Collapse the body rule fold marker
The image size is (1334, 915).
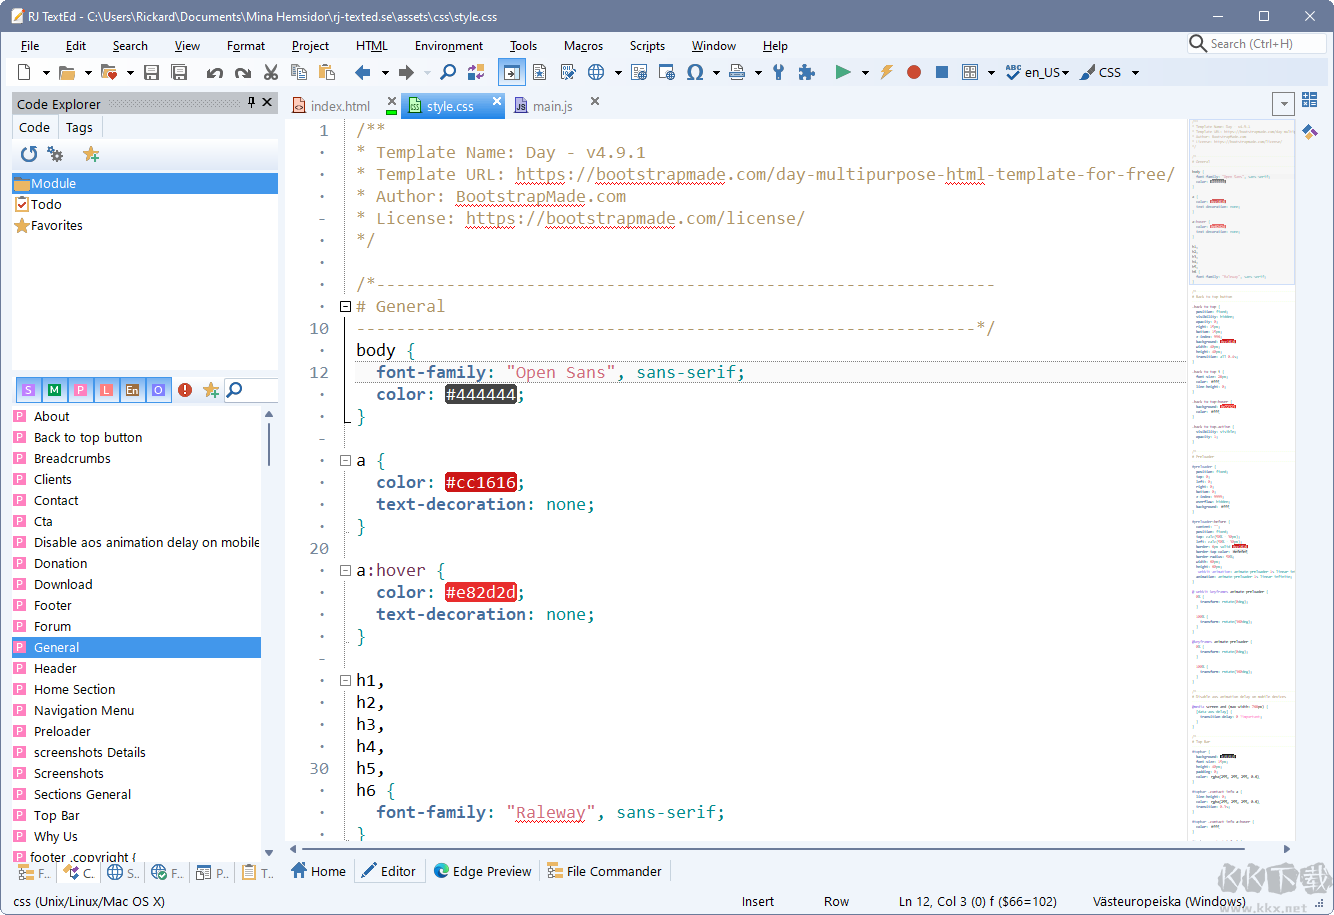(x=345, y=307)
